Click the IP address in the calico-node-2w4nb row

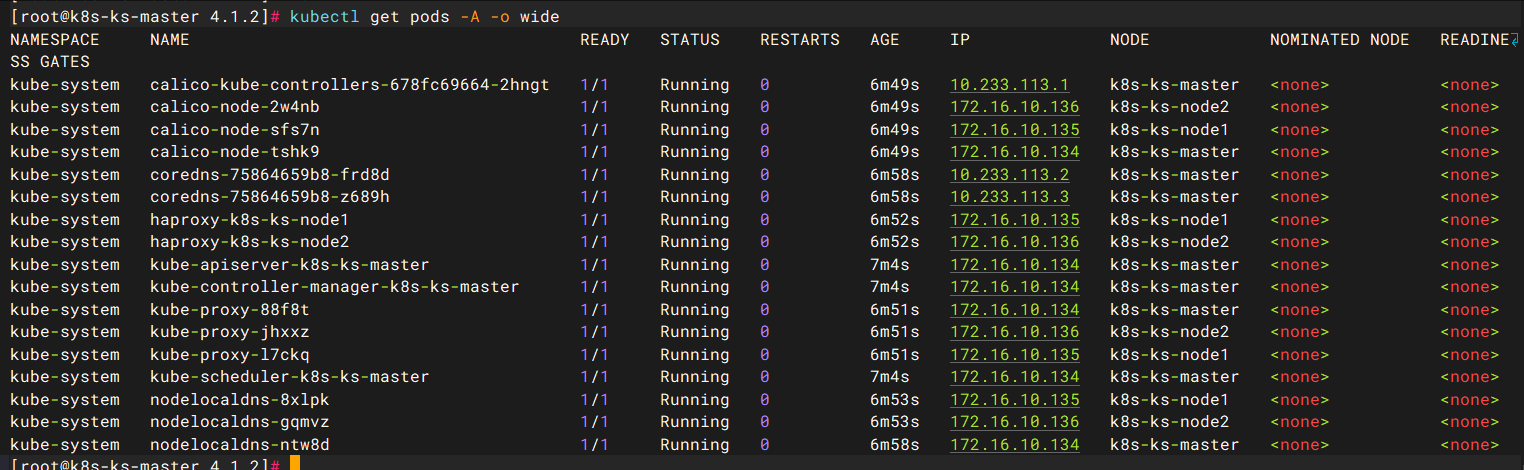(x=1015, y=107)
